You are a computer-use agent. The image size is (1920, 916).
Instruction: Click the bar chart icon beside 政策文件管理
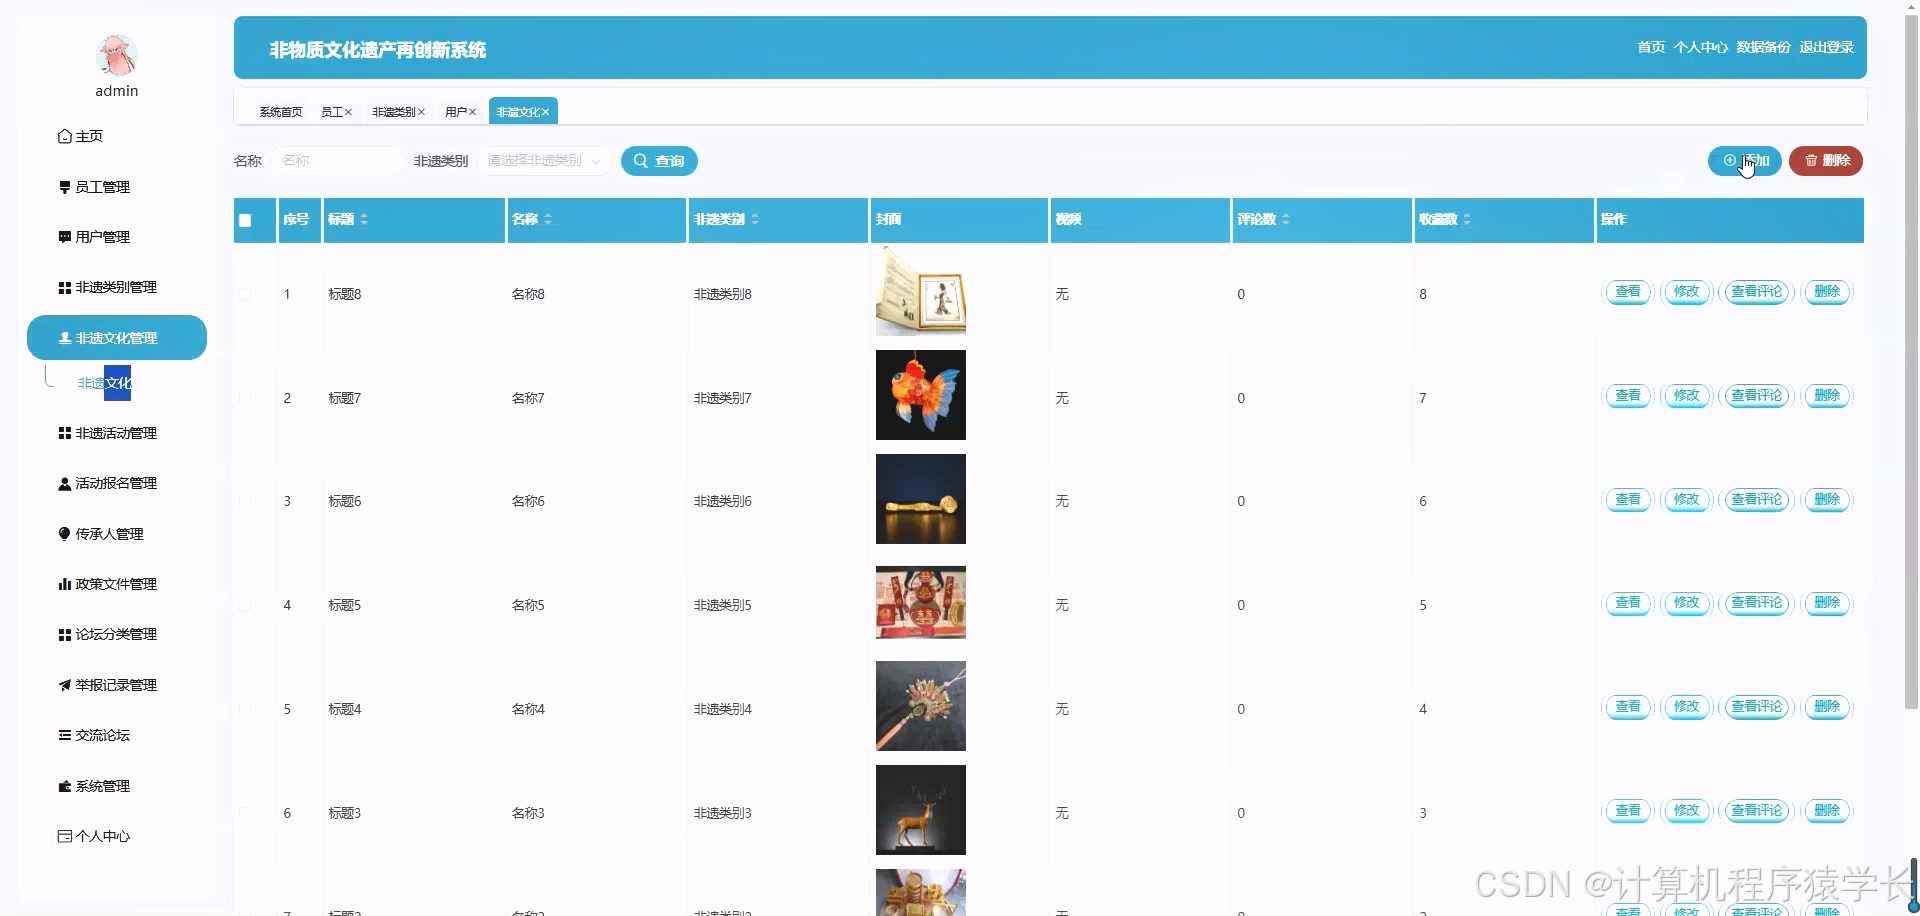(64, 584)
